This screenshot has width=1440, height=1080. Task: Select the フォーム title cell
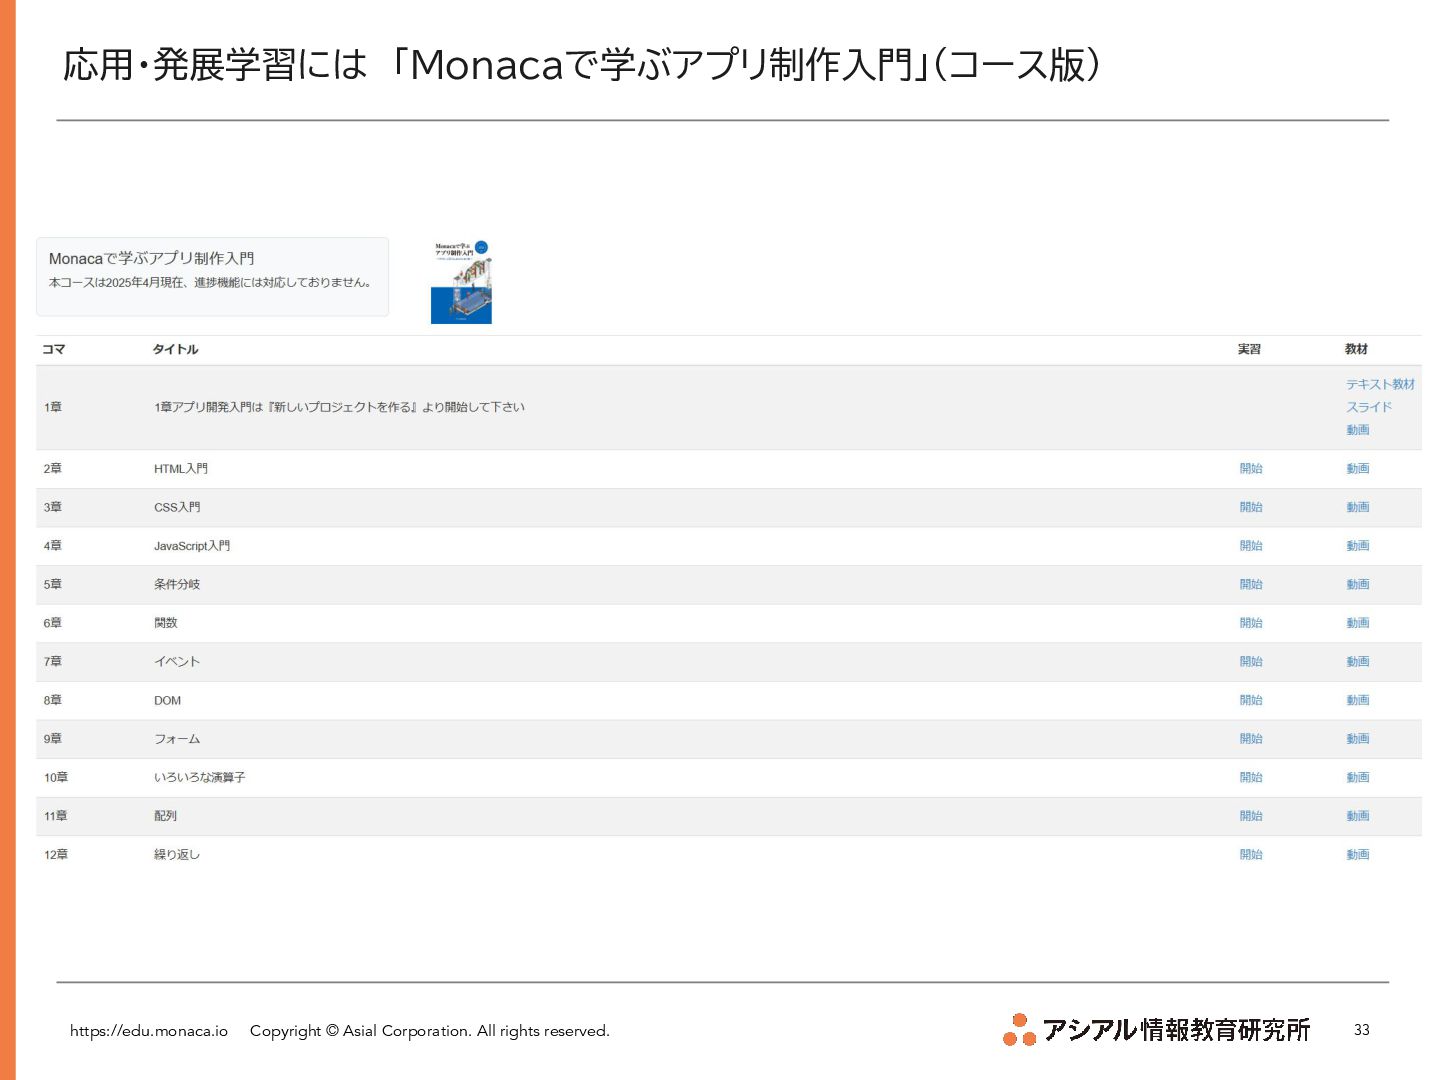click(x=177, y=739)
